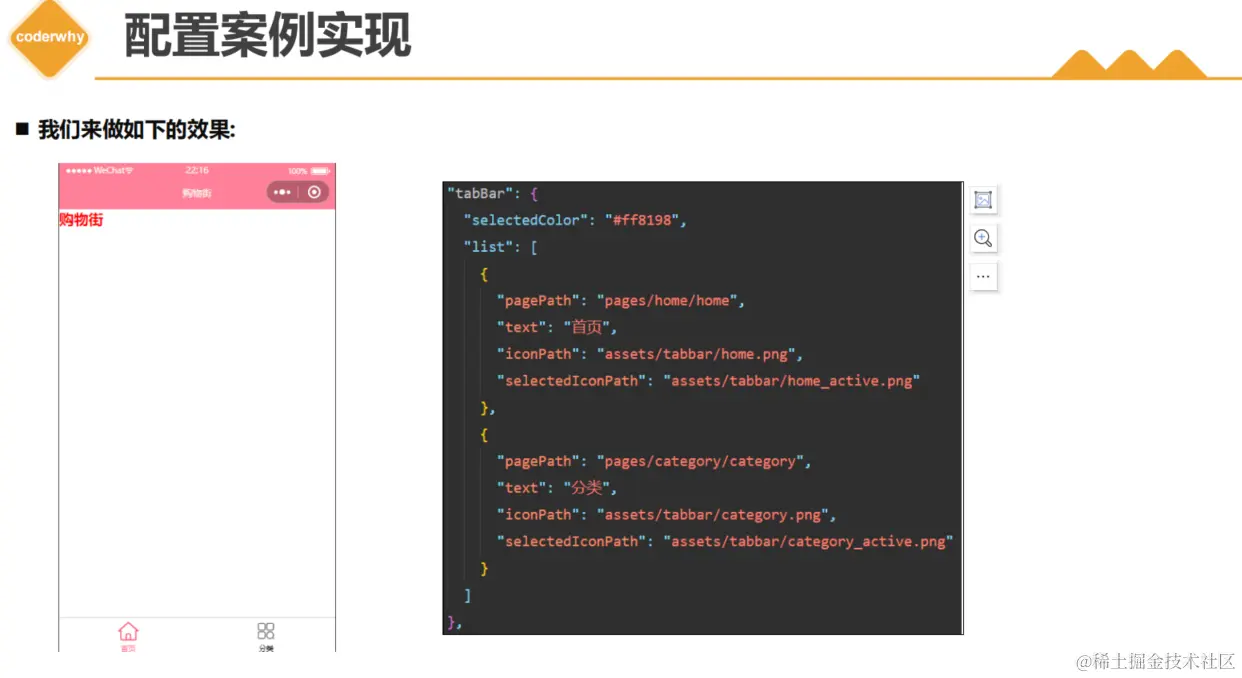The width and height of the screenshot is (1242, 678).
Task: Open the three-dot more options button beside code
Action: (983, 276)
